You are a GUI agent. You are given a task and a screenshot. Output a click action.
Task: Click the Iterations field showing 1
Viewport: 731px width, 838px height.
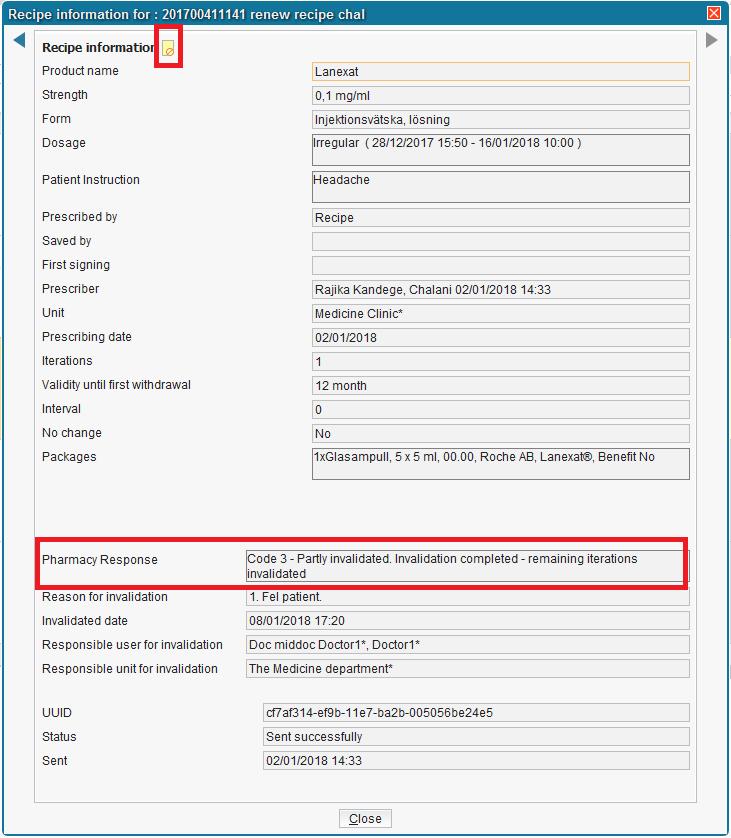(501, 362)
